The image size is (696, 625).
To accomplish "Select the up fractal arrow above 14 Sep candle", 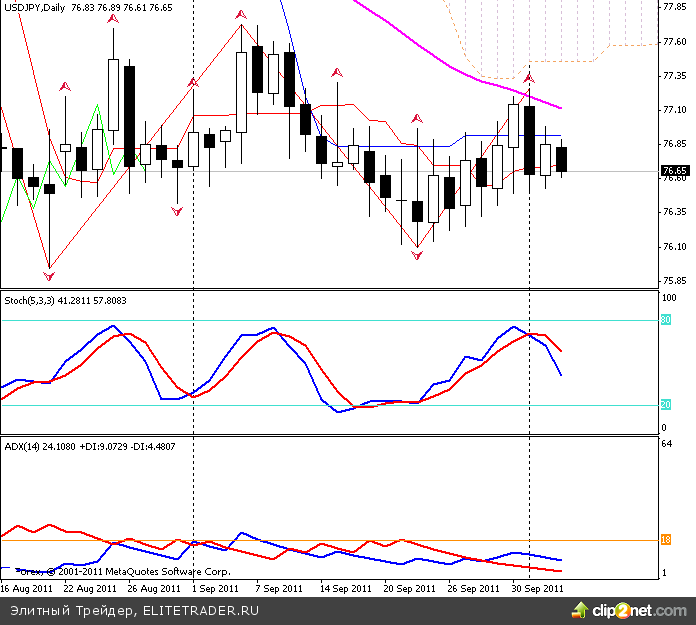I will pyautogui.click(x=337, y=73).
